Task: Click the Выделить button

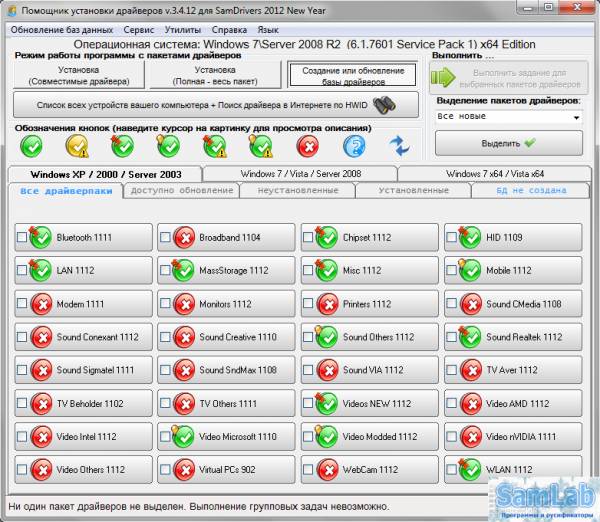Action: (x=509, y=144)
